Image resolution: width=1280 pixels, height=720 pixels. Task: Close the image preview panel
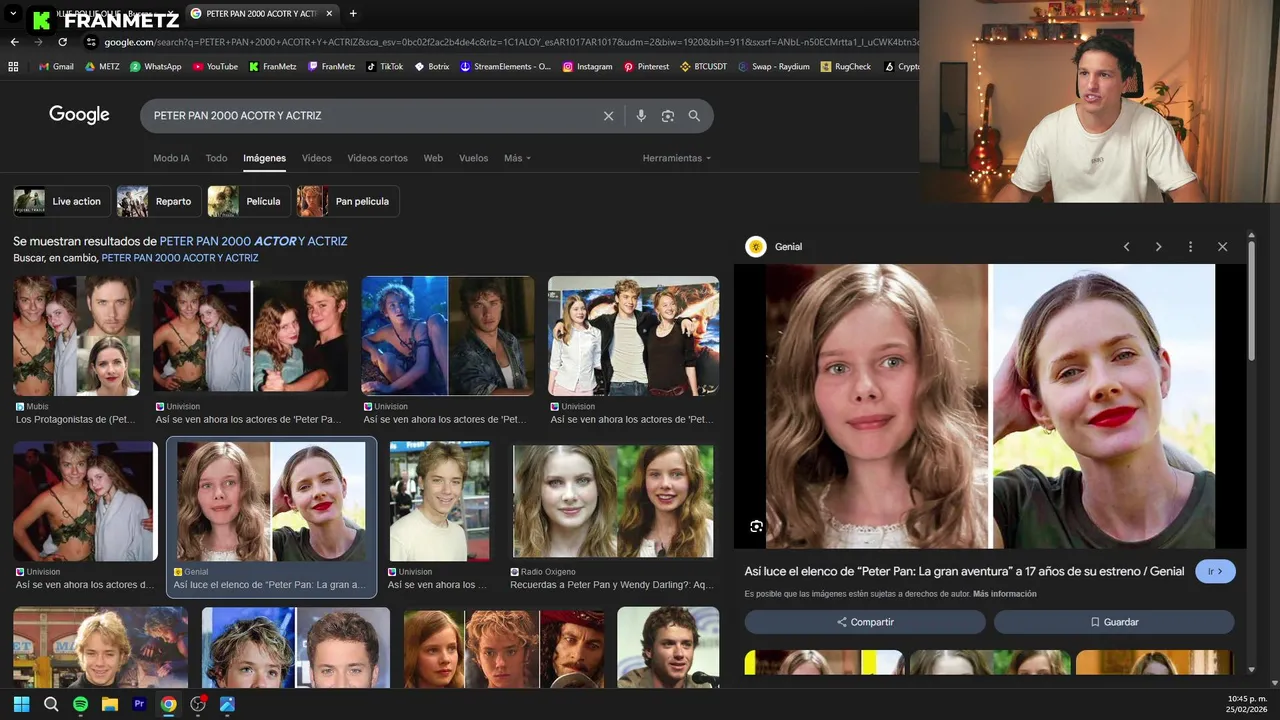point(1222,247)
